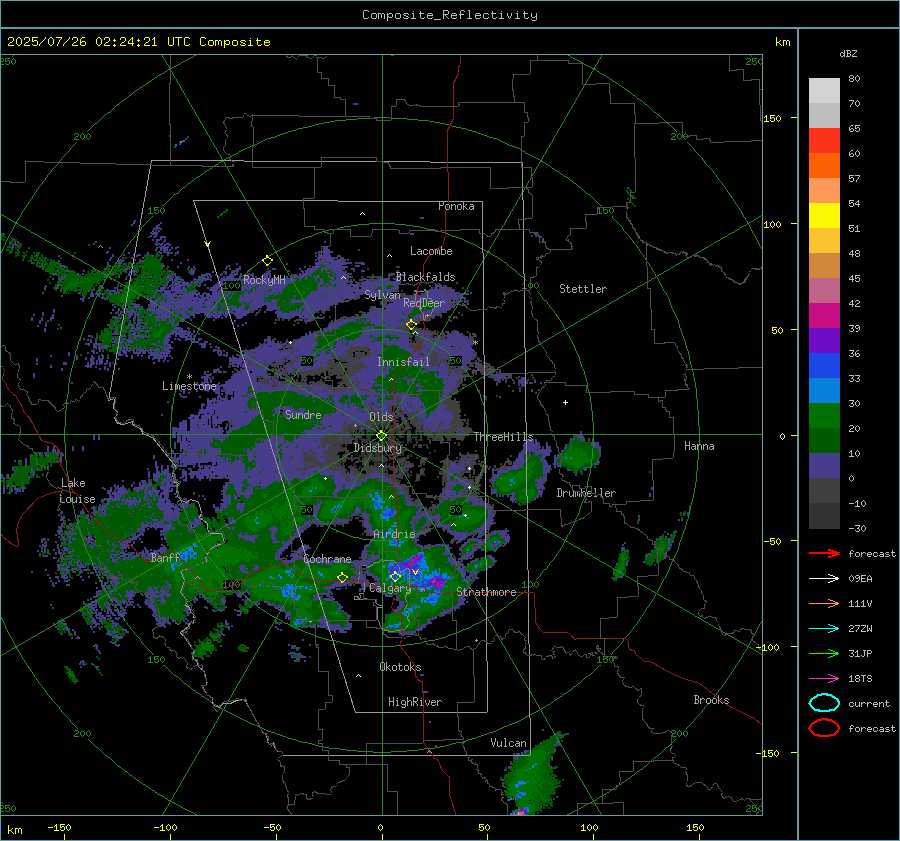
Task: Click the Hanna town label
Action: 699,446
